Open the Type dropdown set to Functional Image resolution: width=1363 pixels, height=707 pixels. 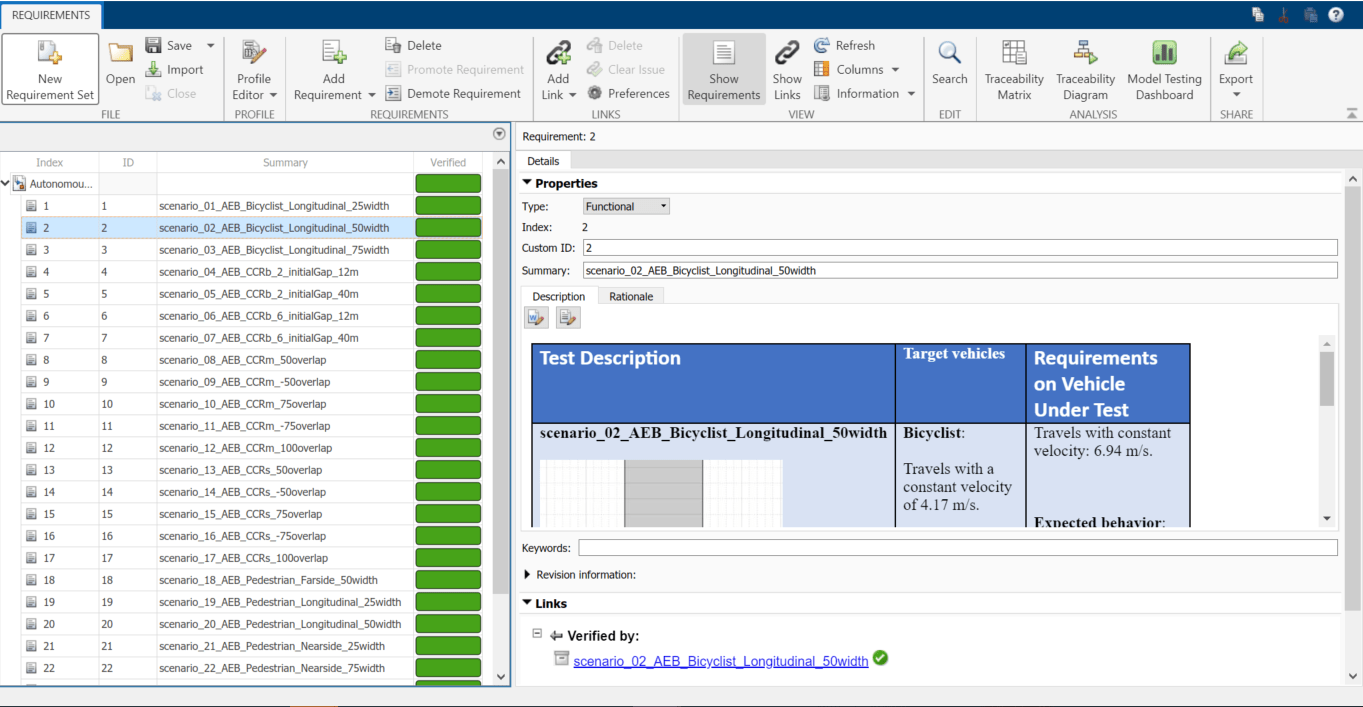pos(626,206)
